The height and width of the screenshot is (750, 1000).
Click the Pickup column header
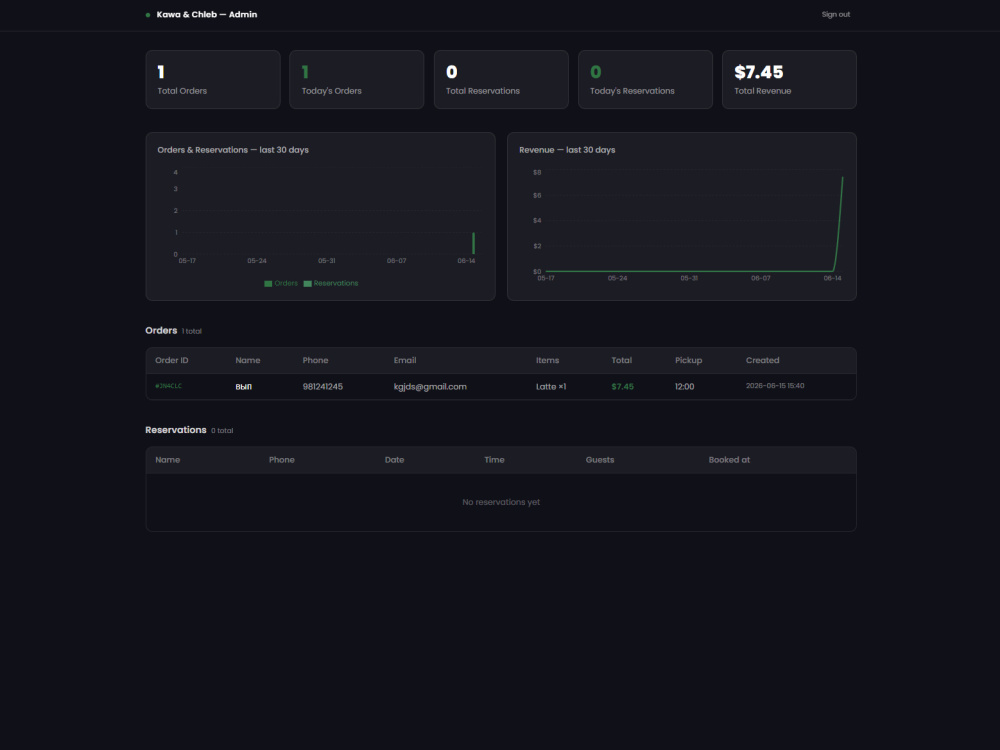[x=688, y=360]
